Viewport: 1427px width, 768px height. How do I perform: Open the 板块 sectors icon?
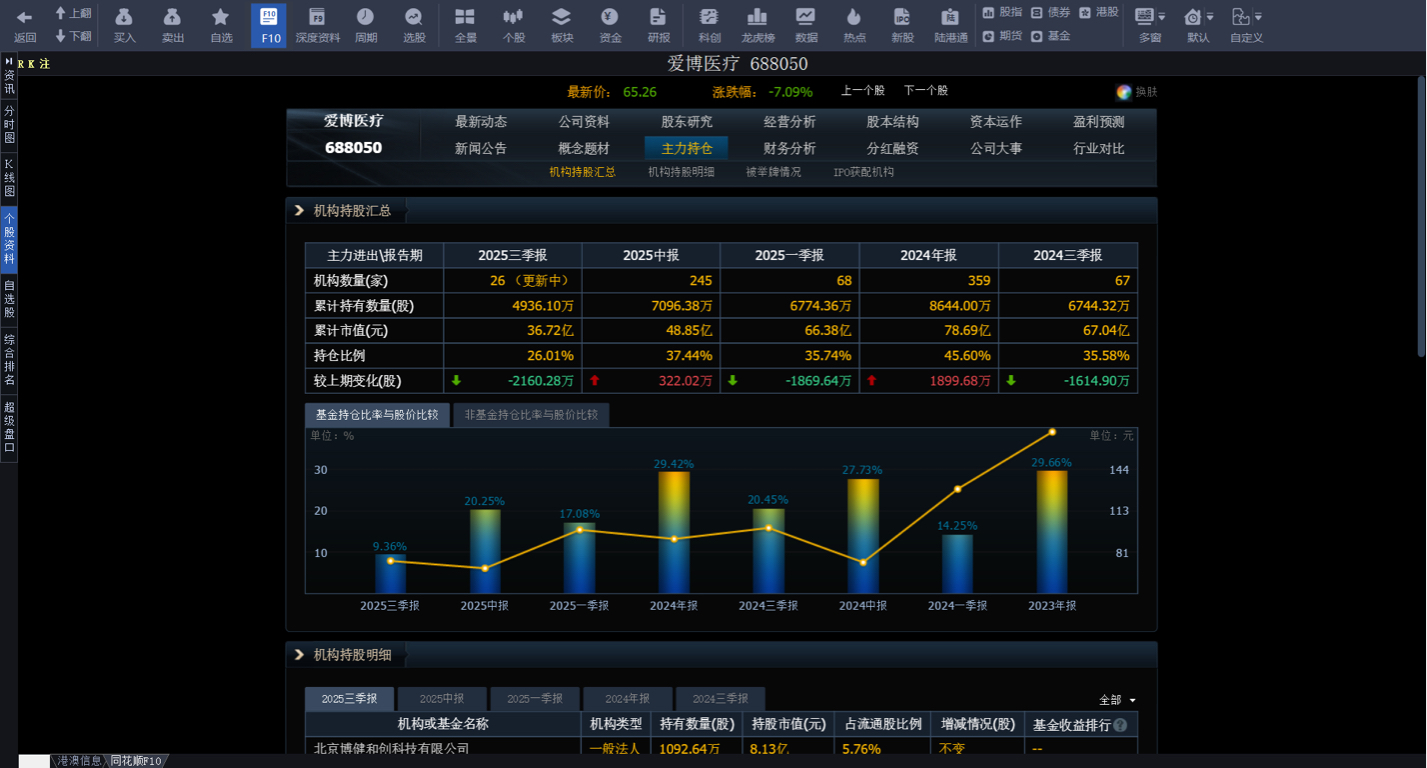(x=562, y=17)
